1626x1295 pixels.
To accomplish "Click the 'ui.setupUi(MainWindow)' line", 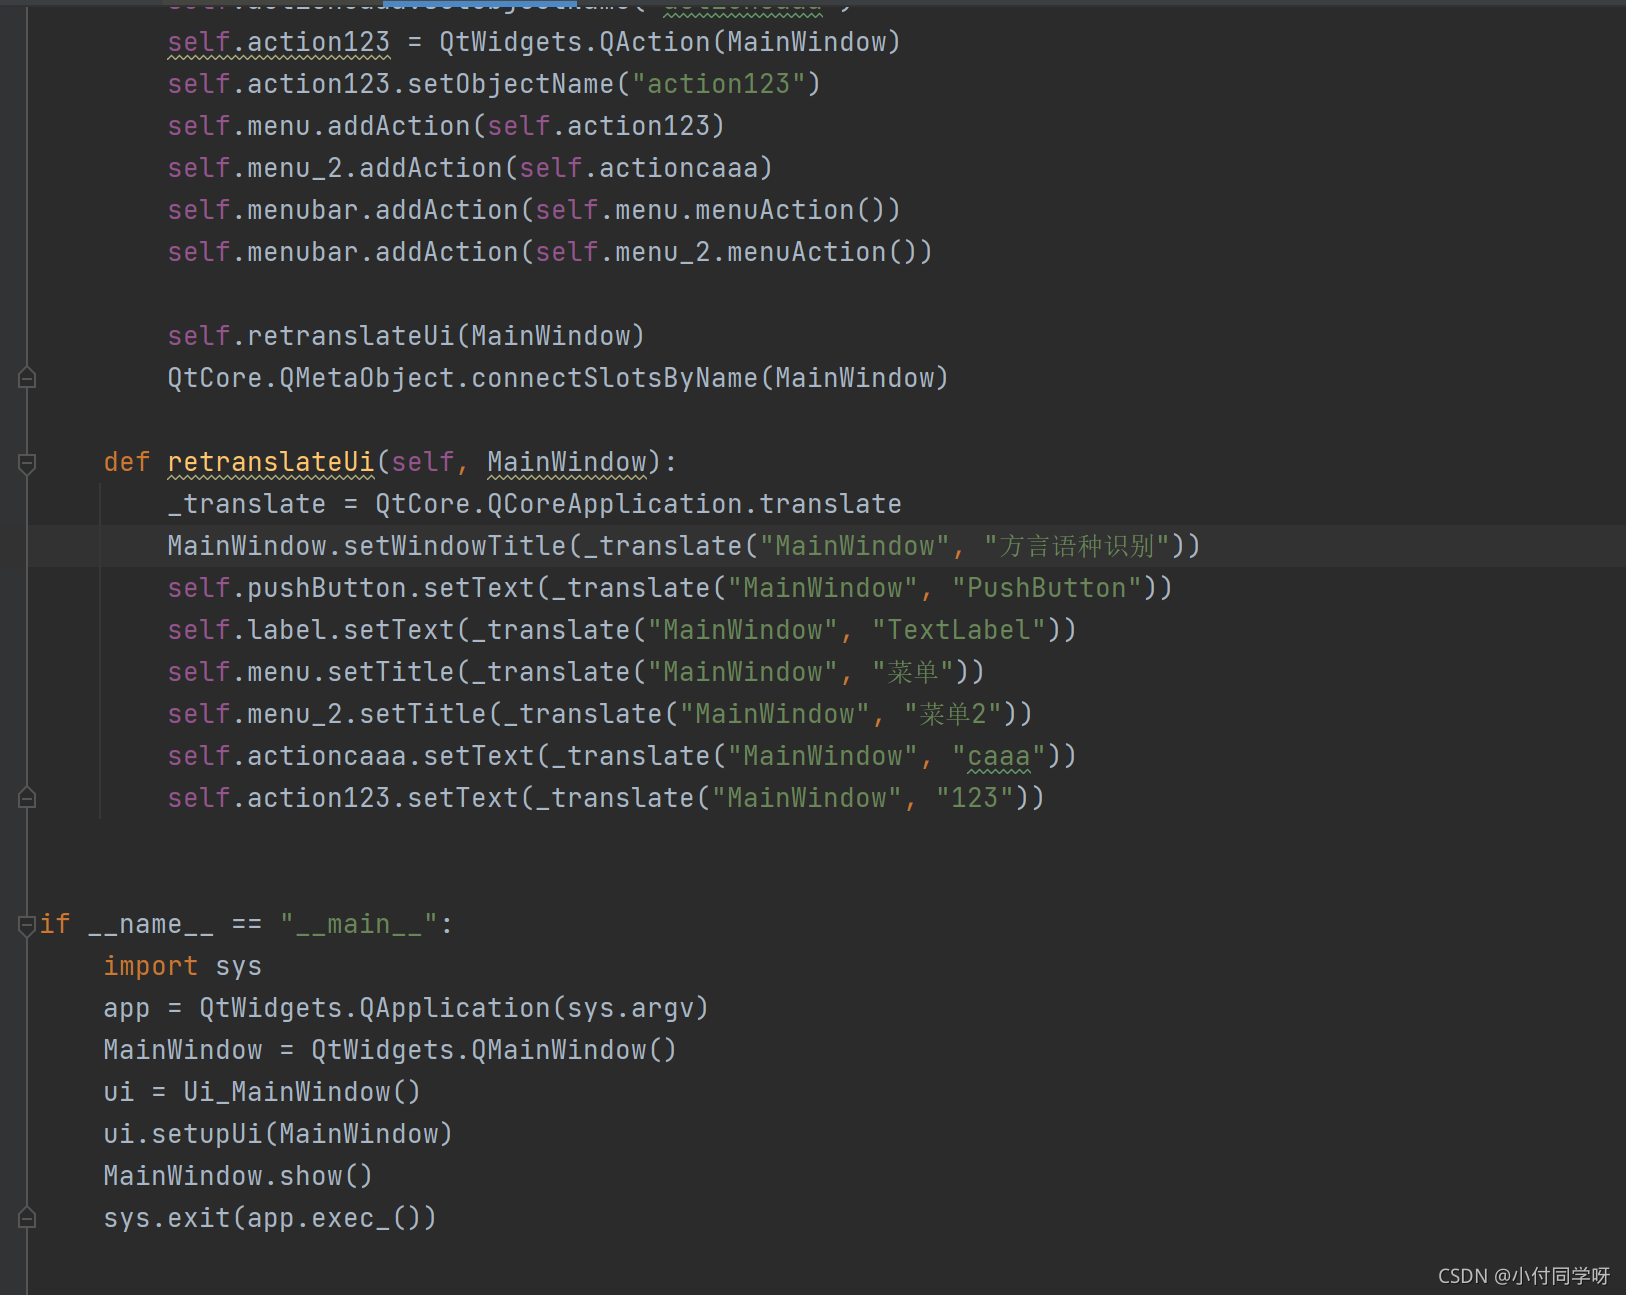I will click(x=278, y=1134).
